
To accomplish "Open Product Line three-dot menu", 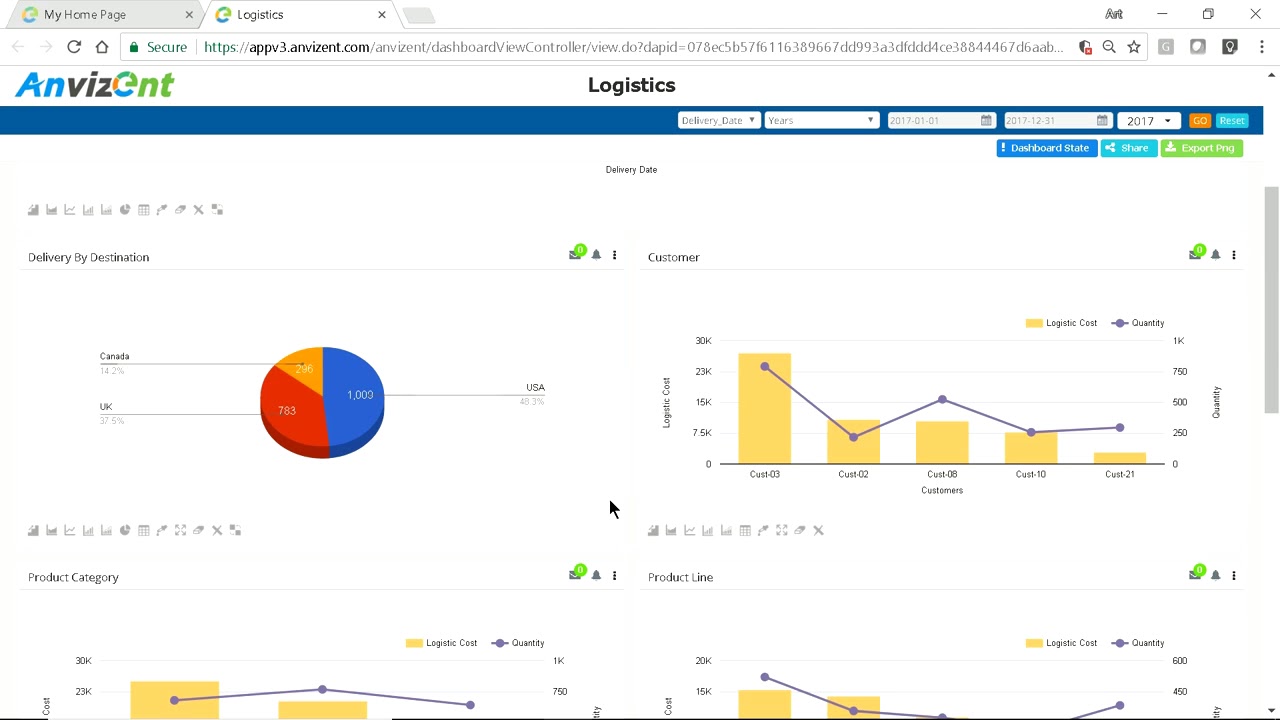I will (x=1234, y=575).
